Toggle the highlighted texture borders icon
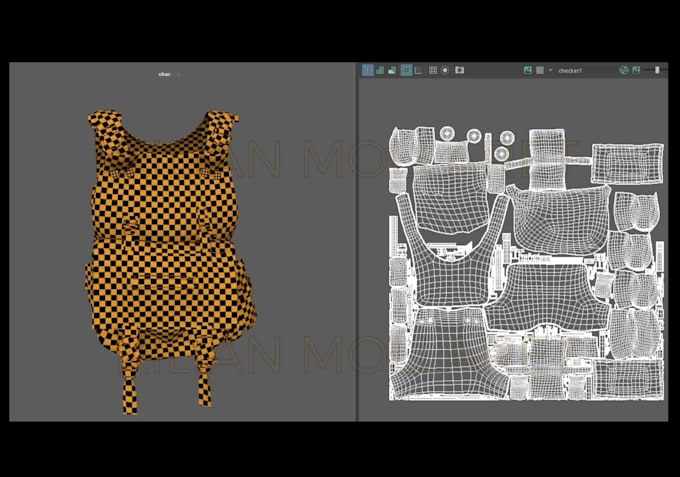Screen dimensions: 680x477 click(406, 70)
